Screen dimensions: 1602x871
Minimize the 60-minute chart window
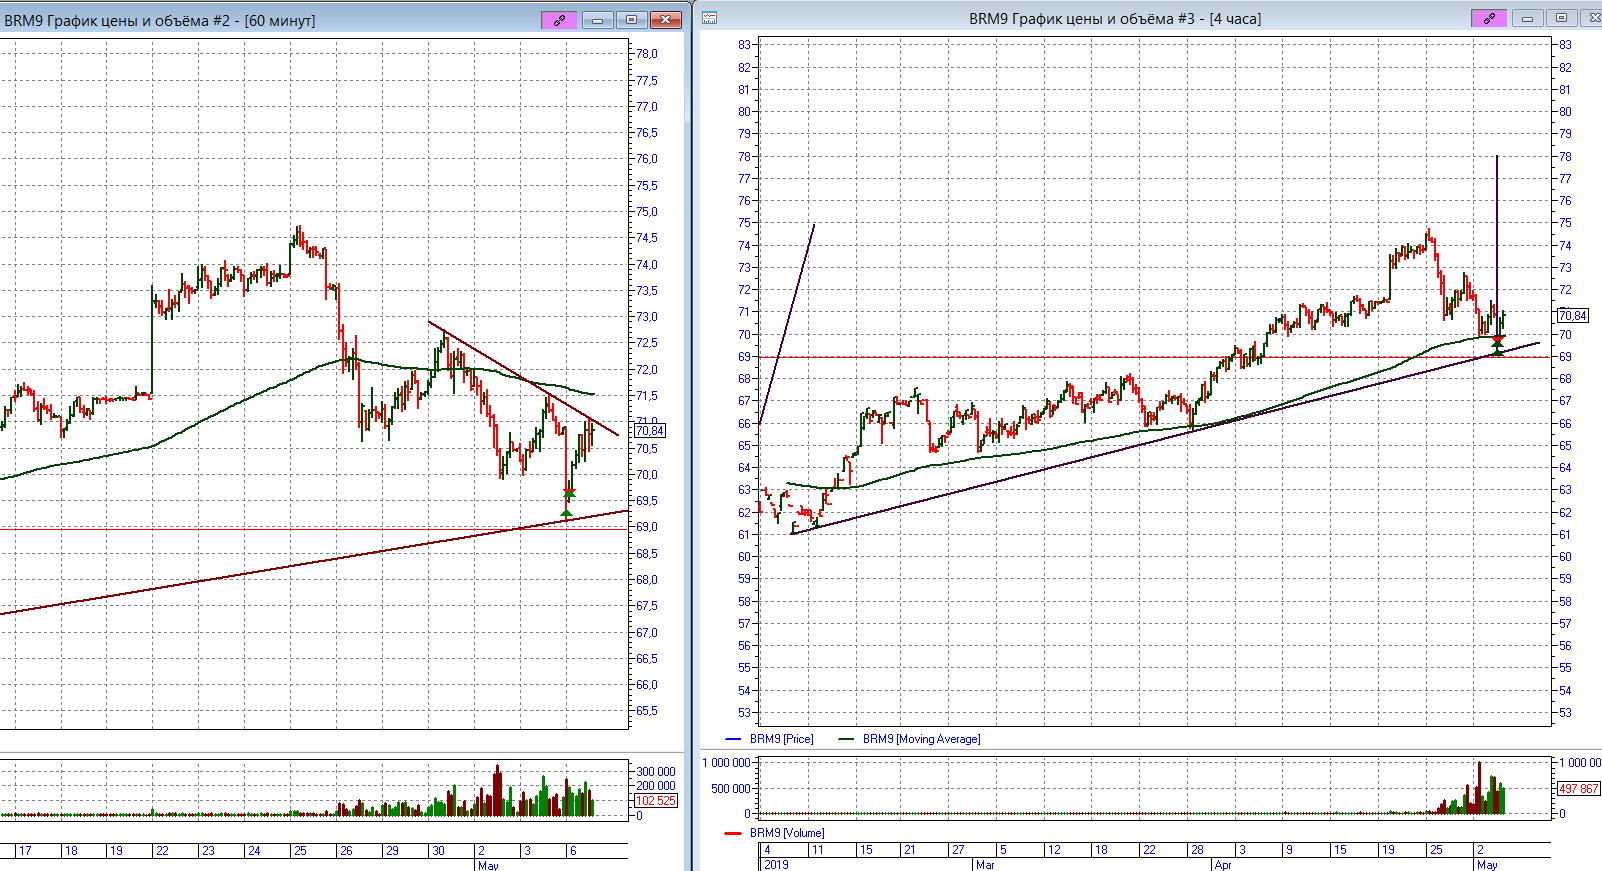pyautogui.click(x=597, y=20)
